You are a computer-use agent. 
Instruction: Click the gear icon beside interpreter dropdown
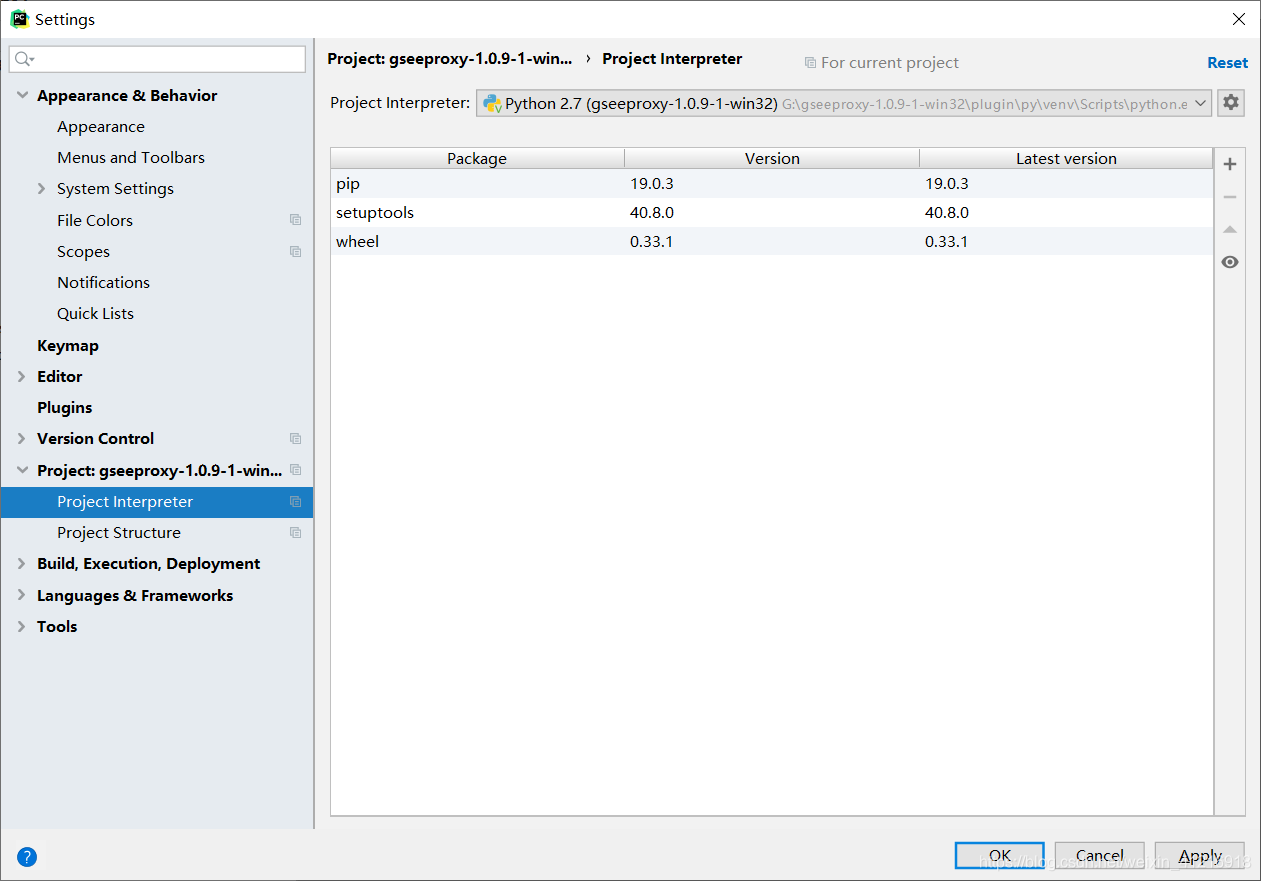click(x=1231, y=103)
